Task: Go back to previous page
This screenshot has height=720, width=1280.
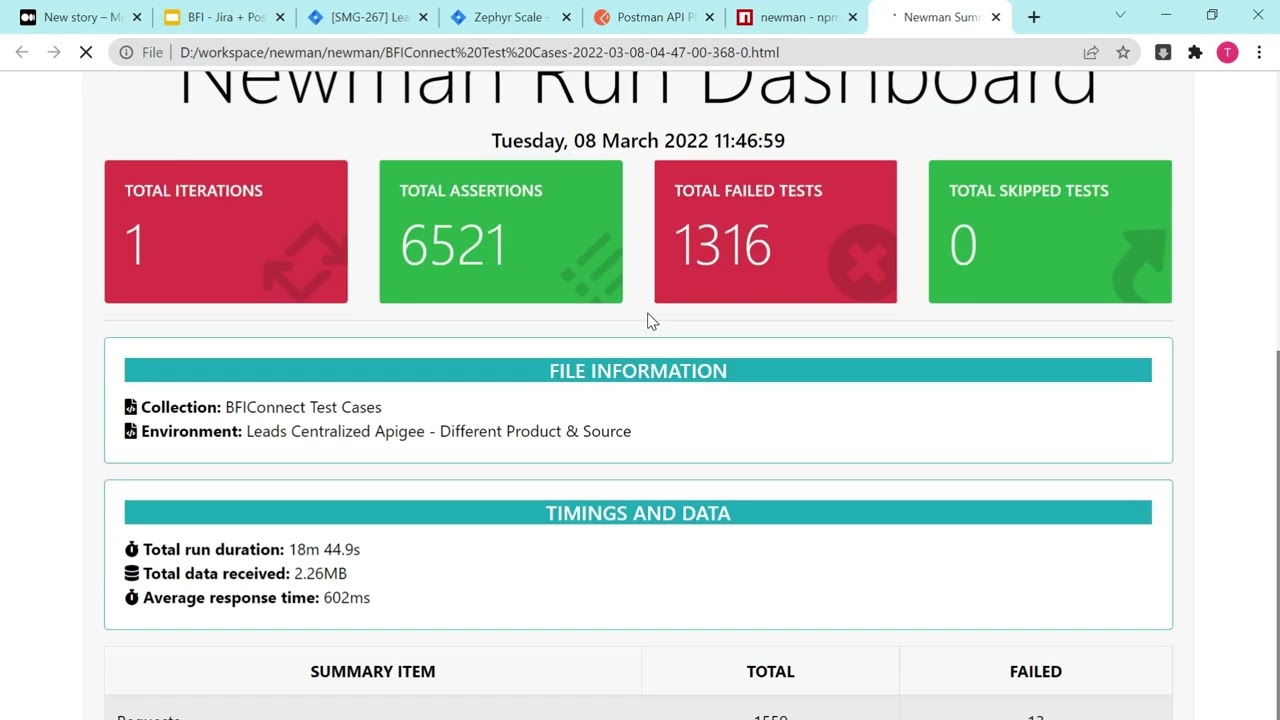Action: coord(22,52)
